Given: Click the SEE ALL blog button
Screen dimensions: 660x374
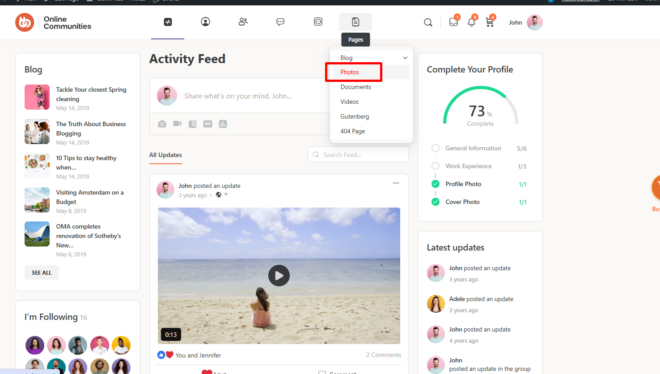Looking at the screenshot, I should [x=42, y=273].
